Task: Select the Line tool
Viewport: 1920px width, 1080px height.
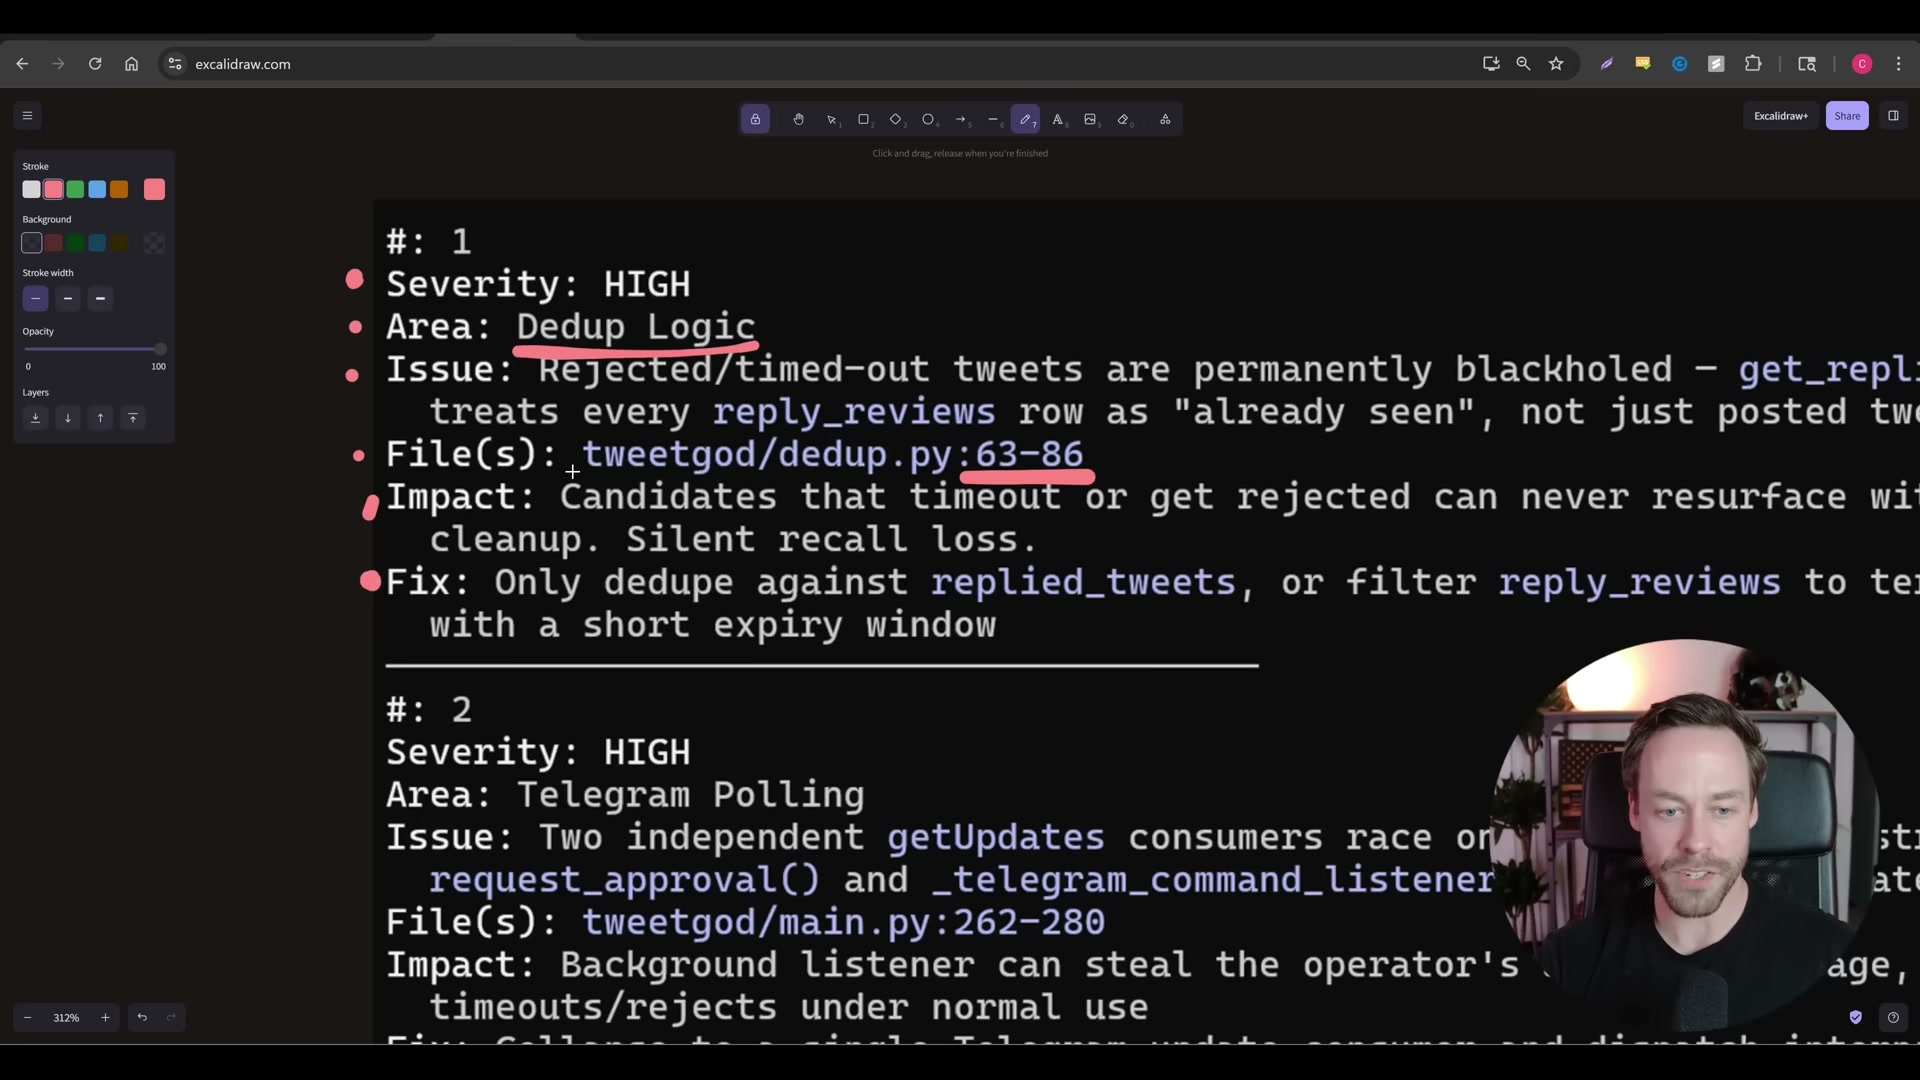Action: tap(993, 119)
